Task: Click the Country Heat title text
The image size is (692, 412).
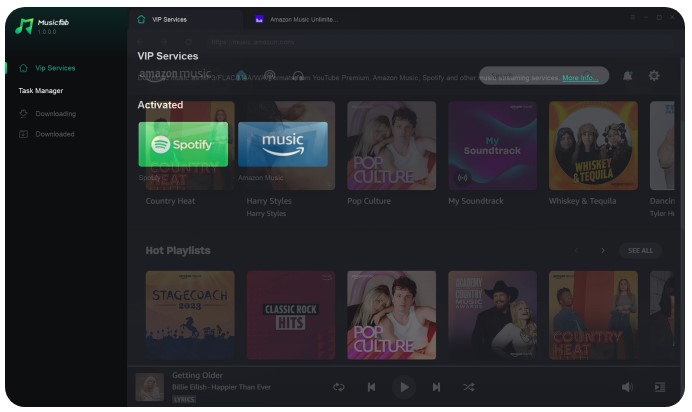Action: [170, 201]
